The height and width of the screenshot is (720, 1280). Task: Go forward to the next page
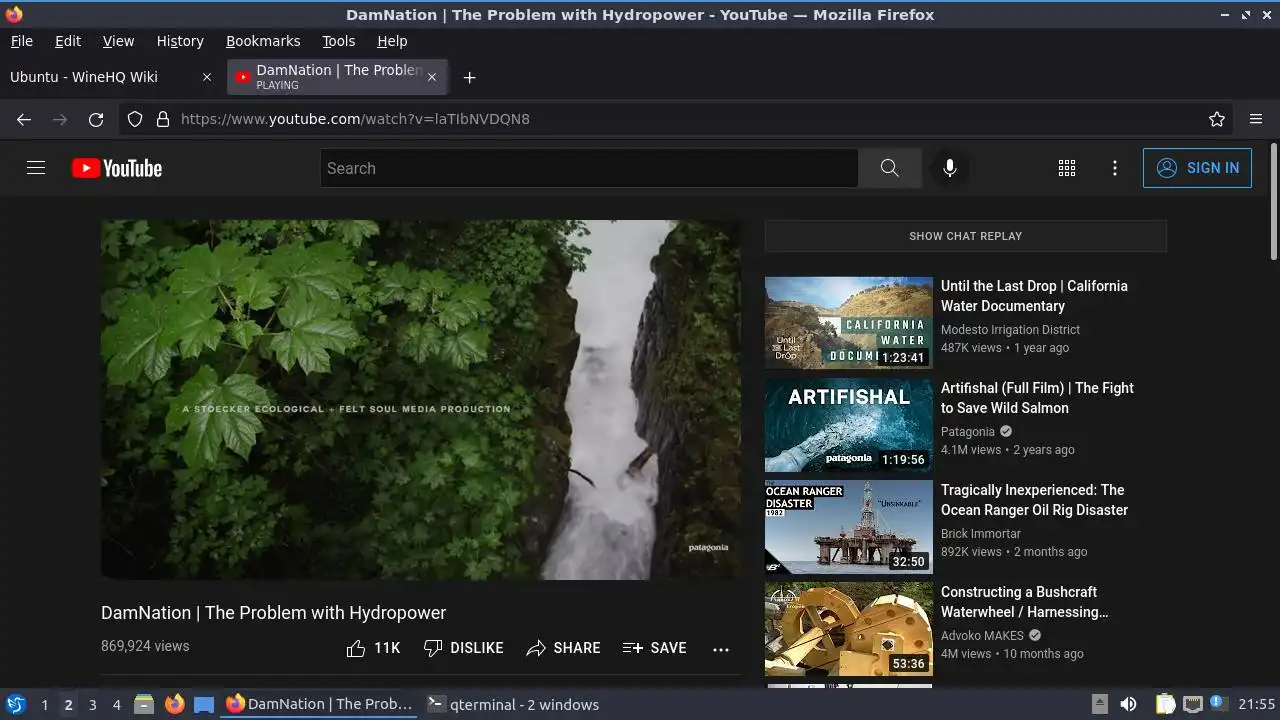click(60, 119)
